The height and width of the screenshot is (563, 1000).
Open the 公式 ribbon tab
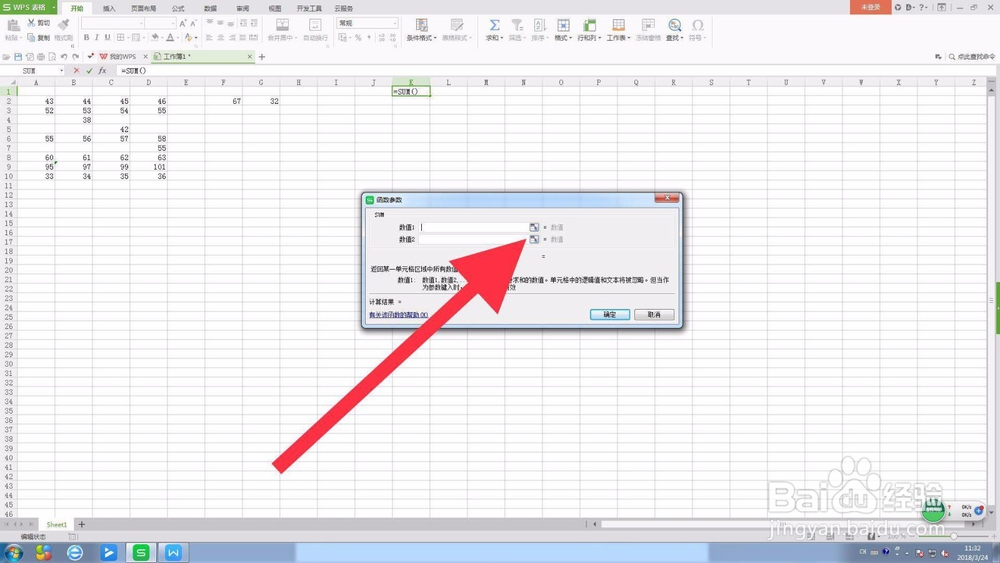pyautogui.click(x=178, y=8)
